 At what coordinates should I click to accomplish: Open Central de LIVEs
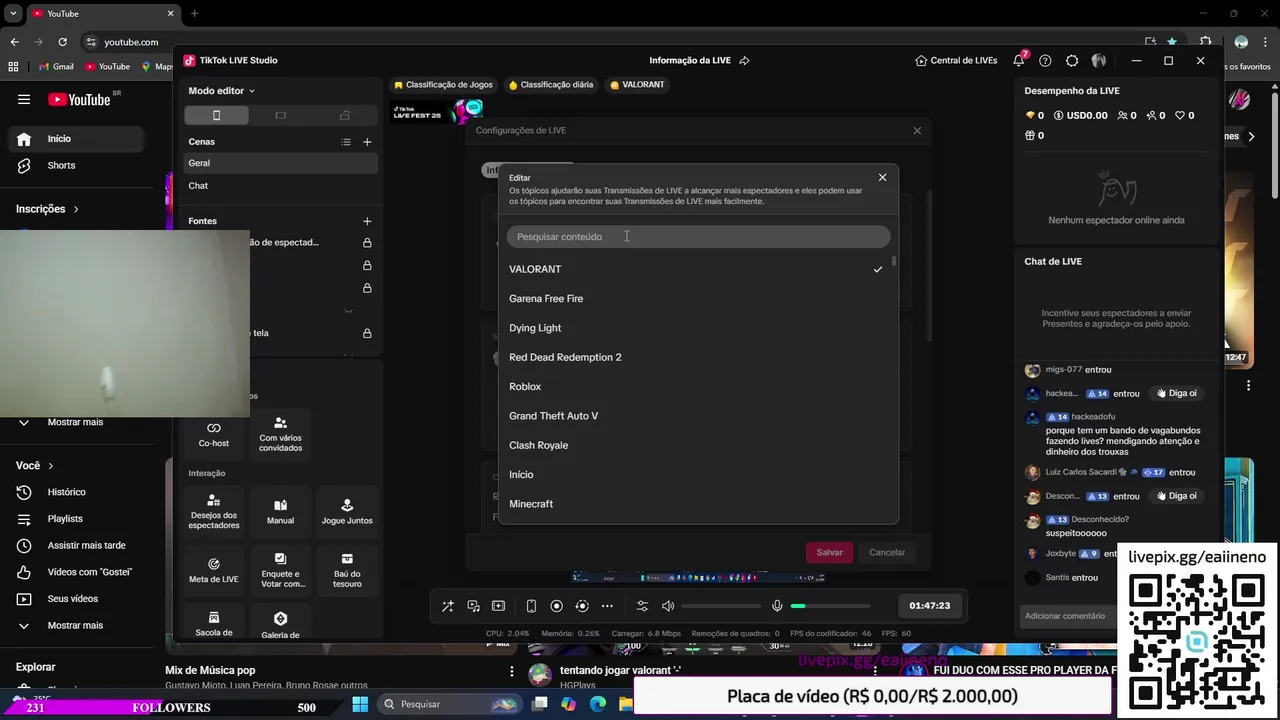point(956,60)
